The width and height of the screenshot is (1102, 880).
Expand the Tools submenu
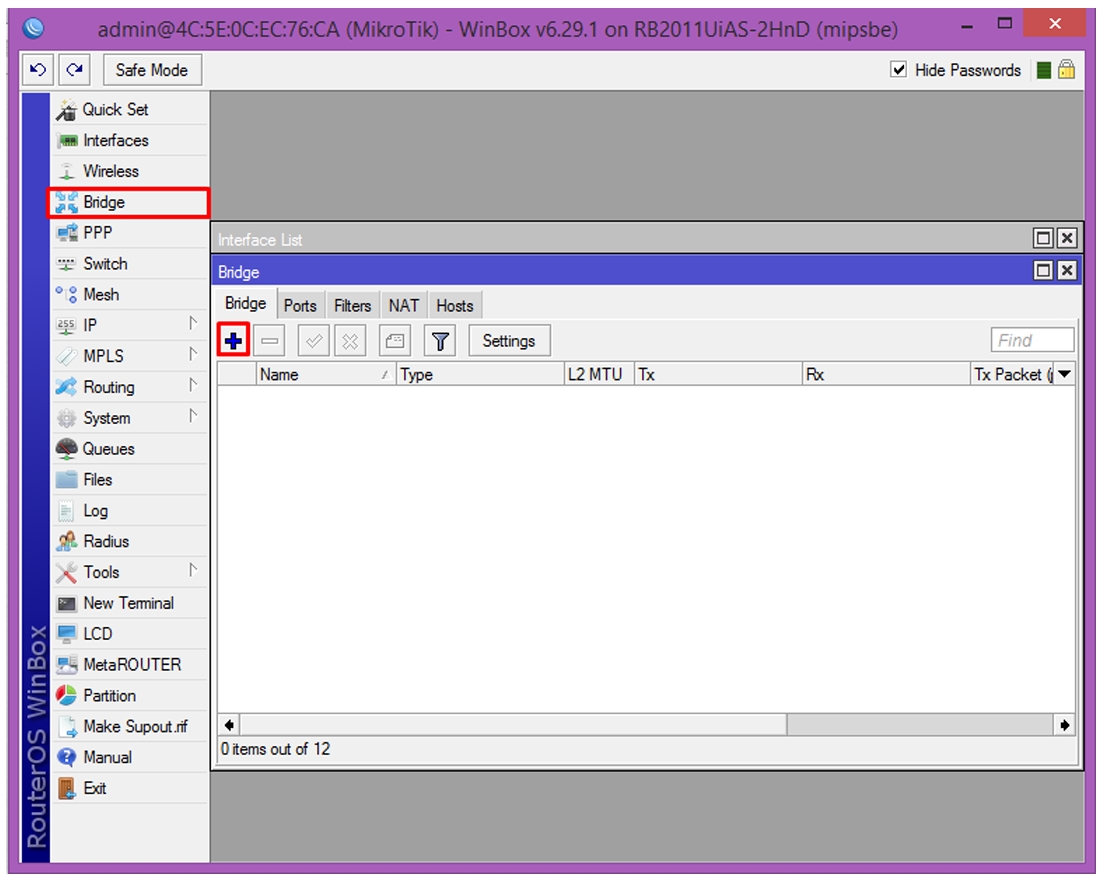(x=131, y=572)
